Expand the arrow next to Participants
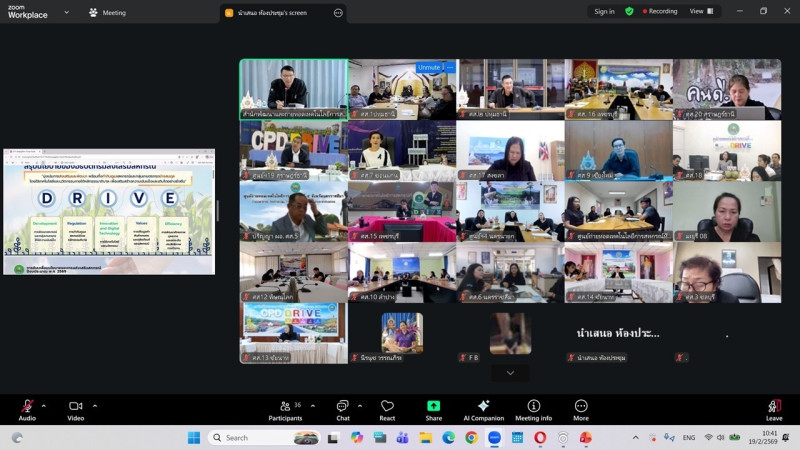800x450 pixels. (x=312, y=405)
